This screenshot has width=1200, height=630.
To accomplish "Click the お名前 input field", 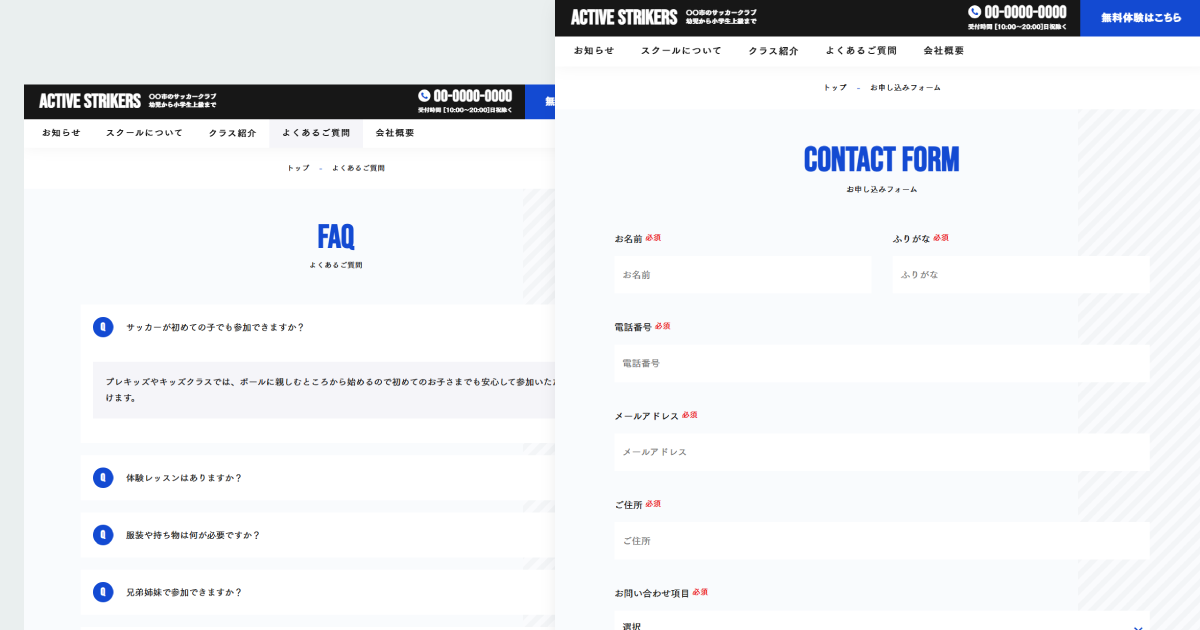I will [742, 273].
